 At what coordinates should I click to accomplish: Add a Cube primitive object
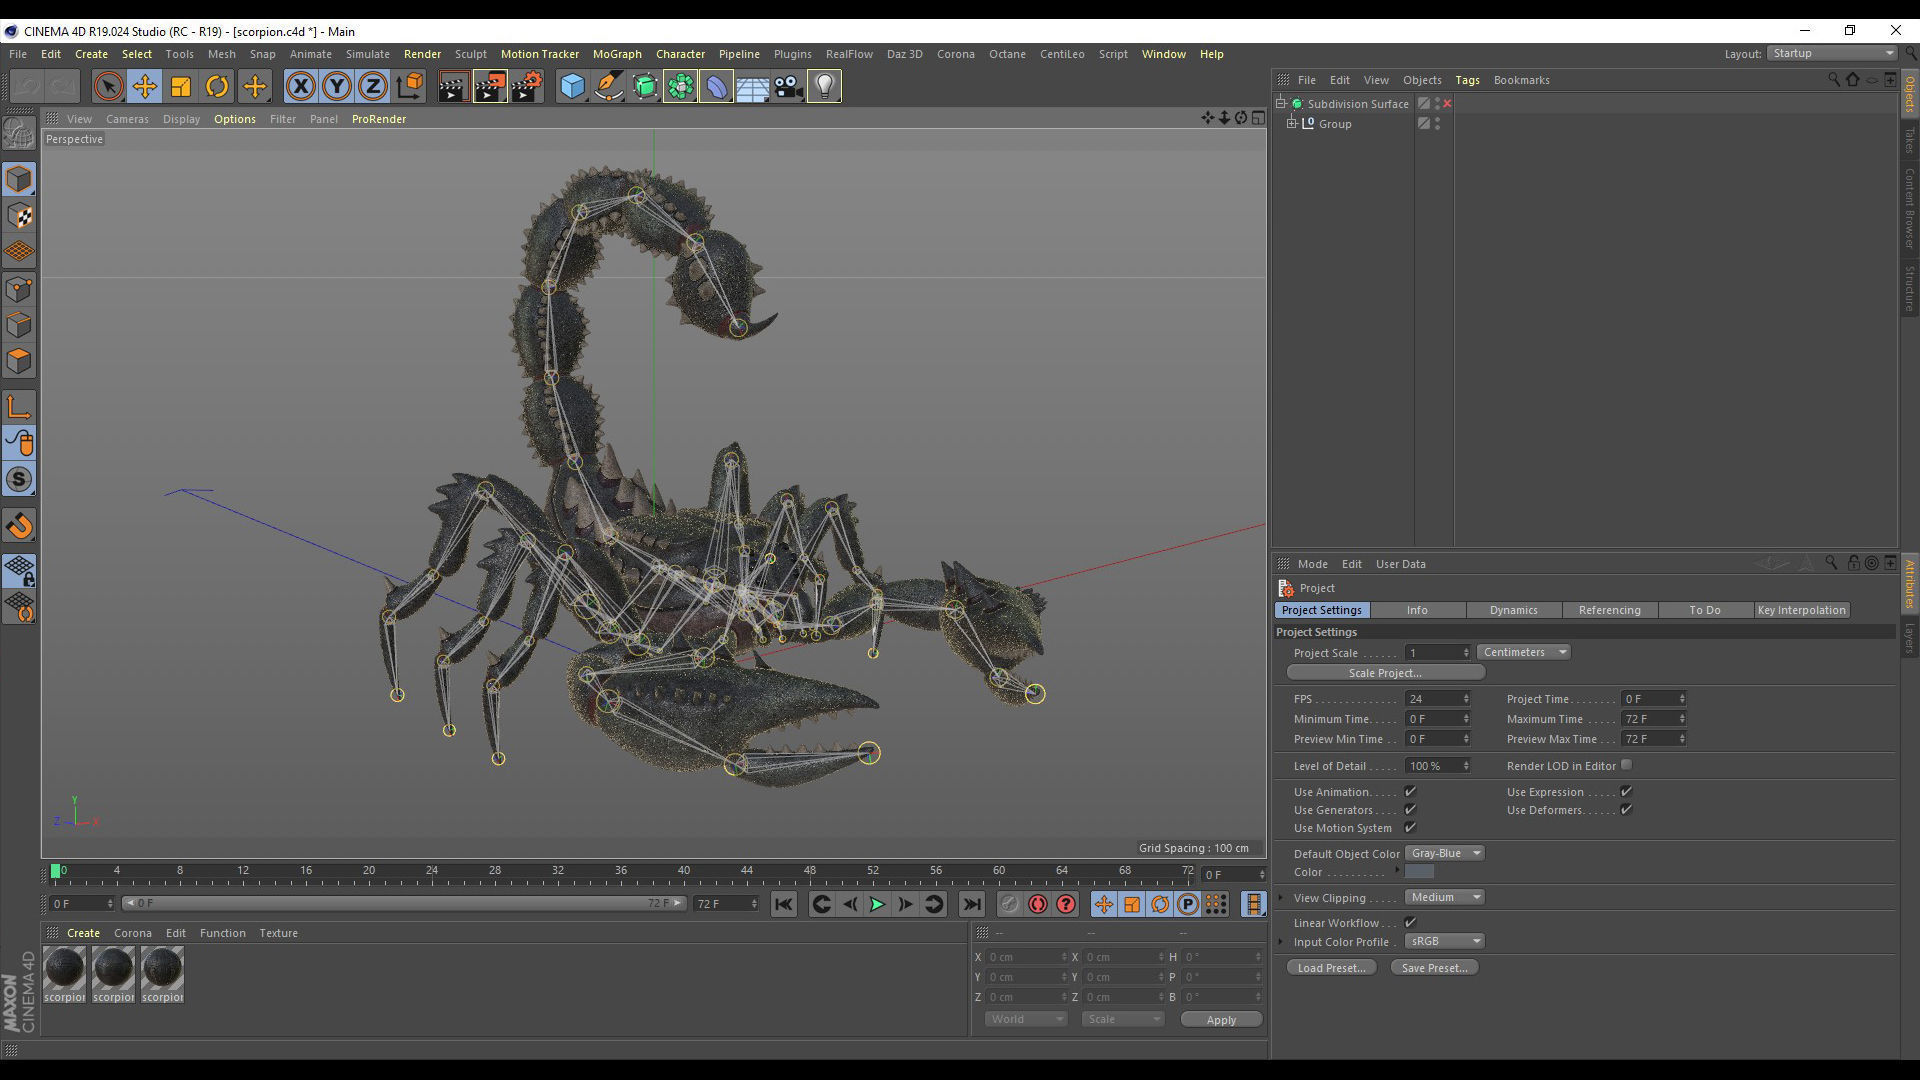pos(572,87)
